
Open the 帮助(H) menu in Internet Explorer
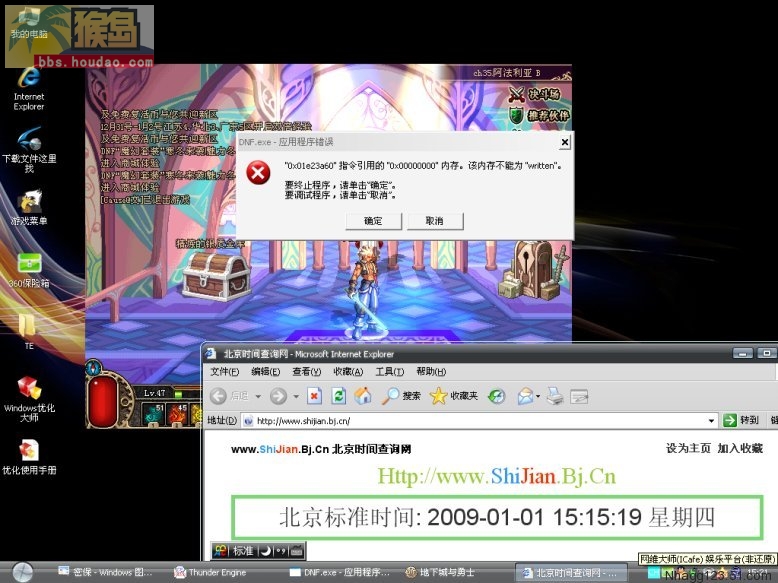pyautogui.click(x=431, y=372)
